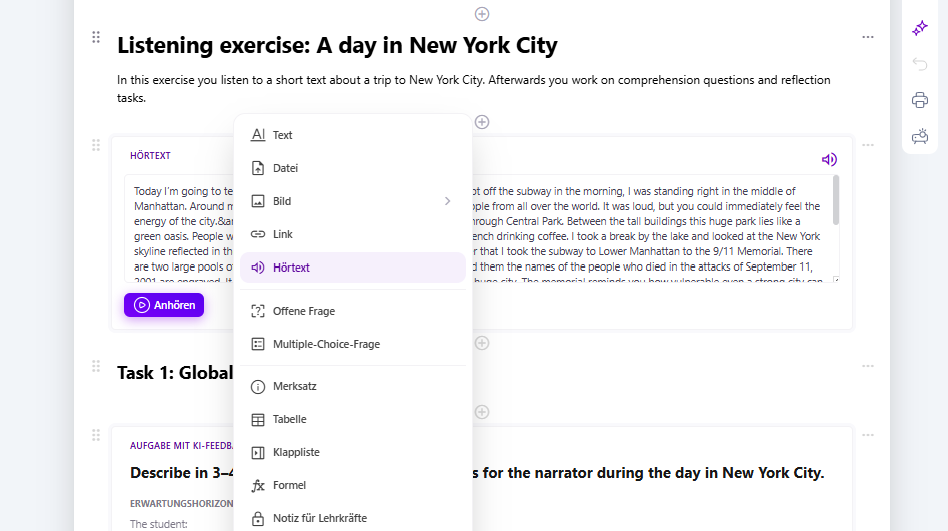Click the print icon in right sidebar

(920, 100)
